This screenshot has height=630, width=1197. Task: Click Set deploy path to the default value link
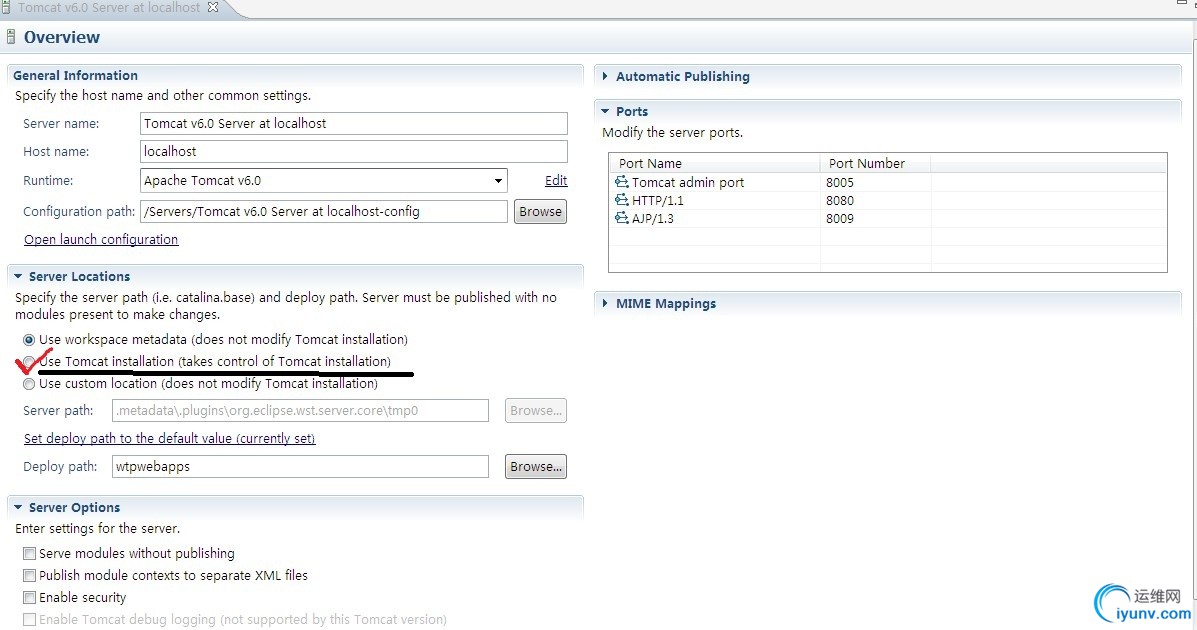tap(169, 438)
